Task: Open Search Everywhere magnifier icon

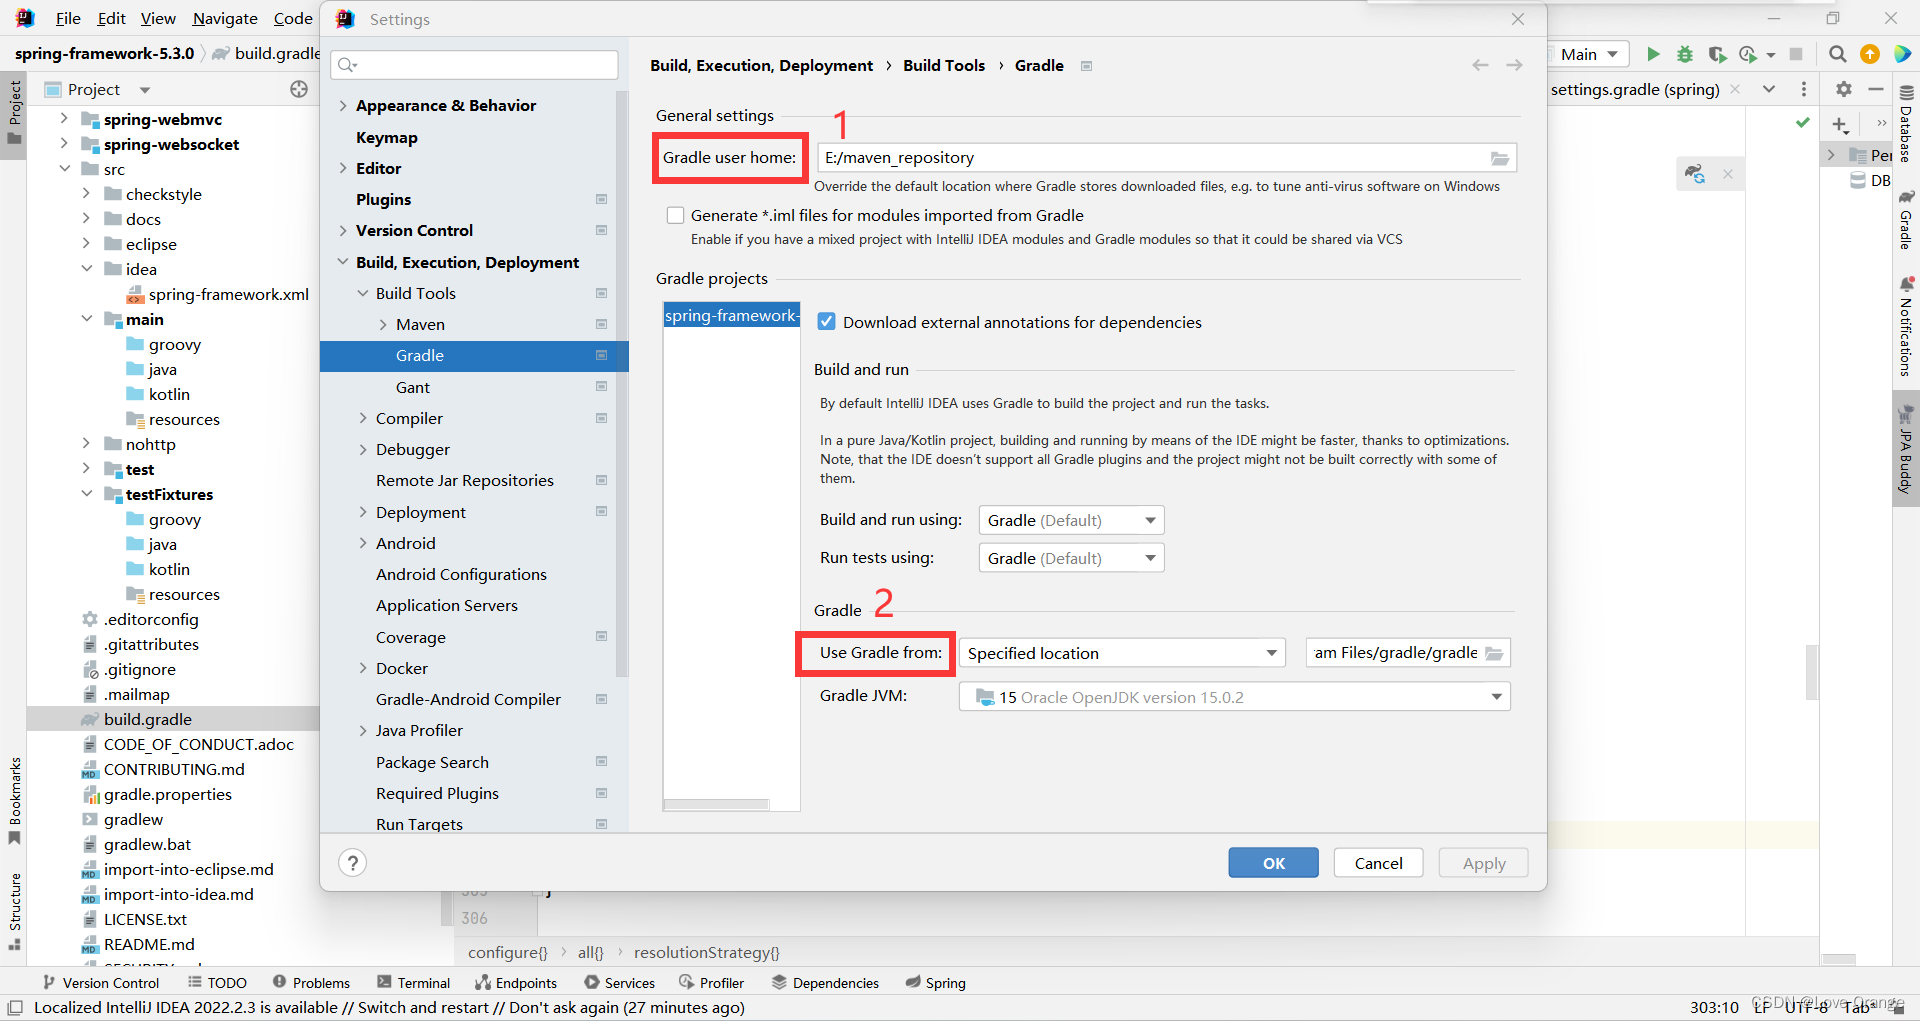Action: point(1838,54)
